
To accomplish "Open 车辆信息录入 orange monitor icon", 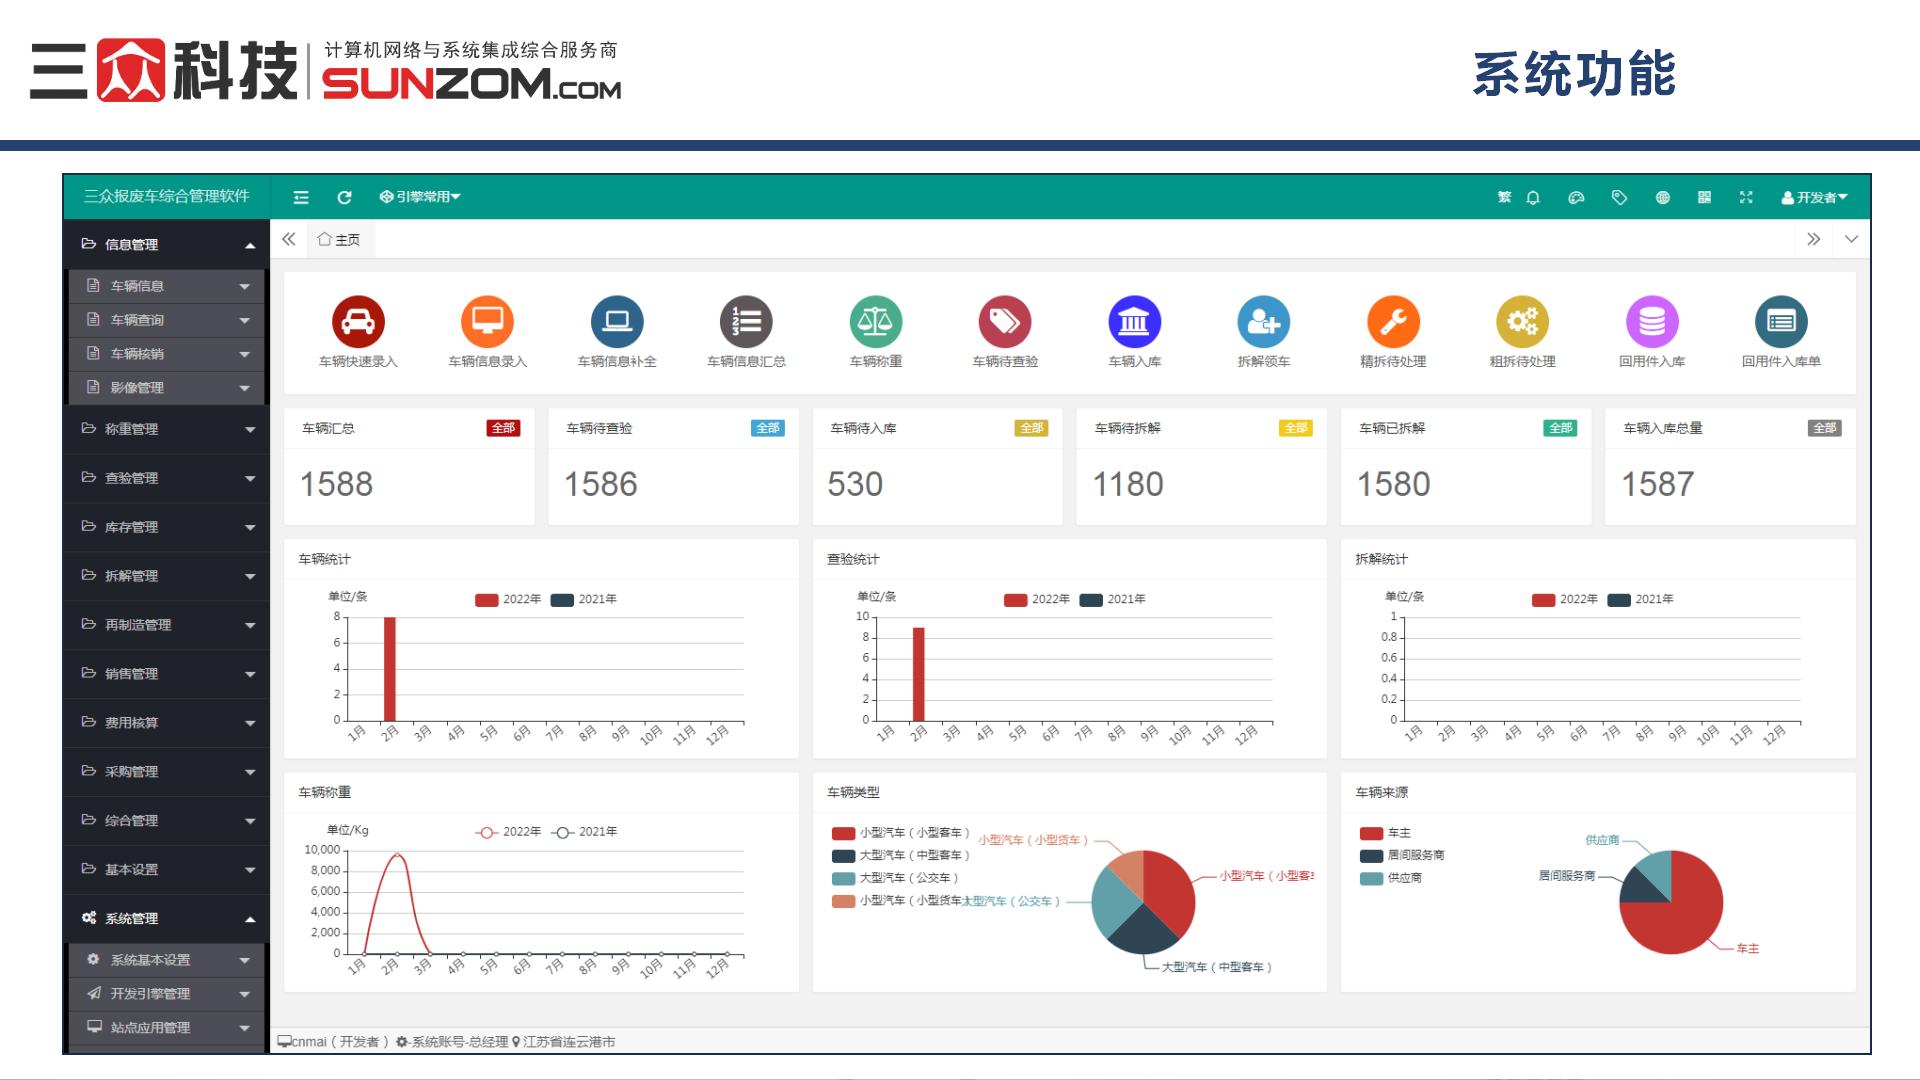I will [487, 321].
